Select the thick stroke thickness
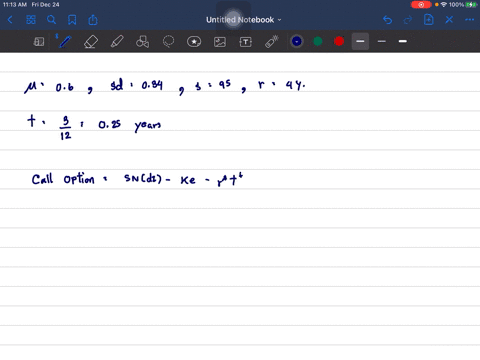Viewport: 480px width, 360px height. click(x=403, y=41)
